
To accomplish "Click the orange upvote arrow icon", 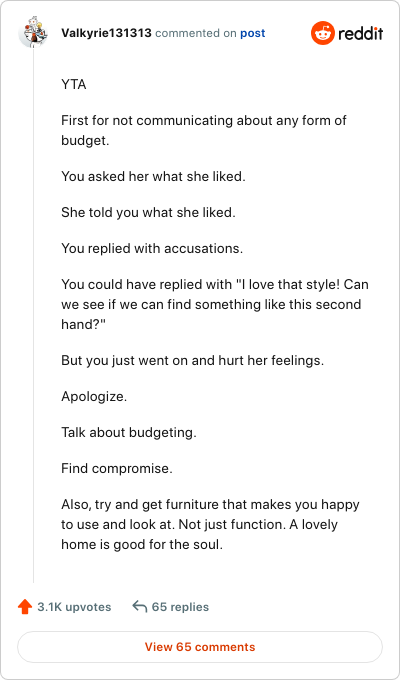I will click(x=25, y=607).
